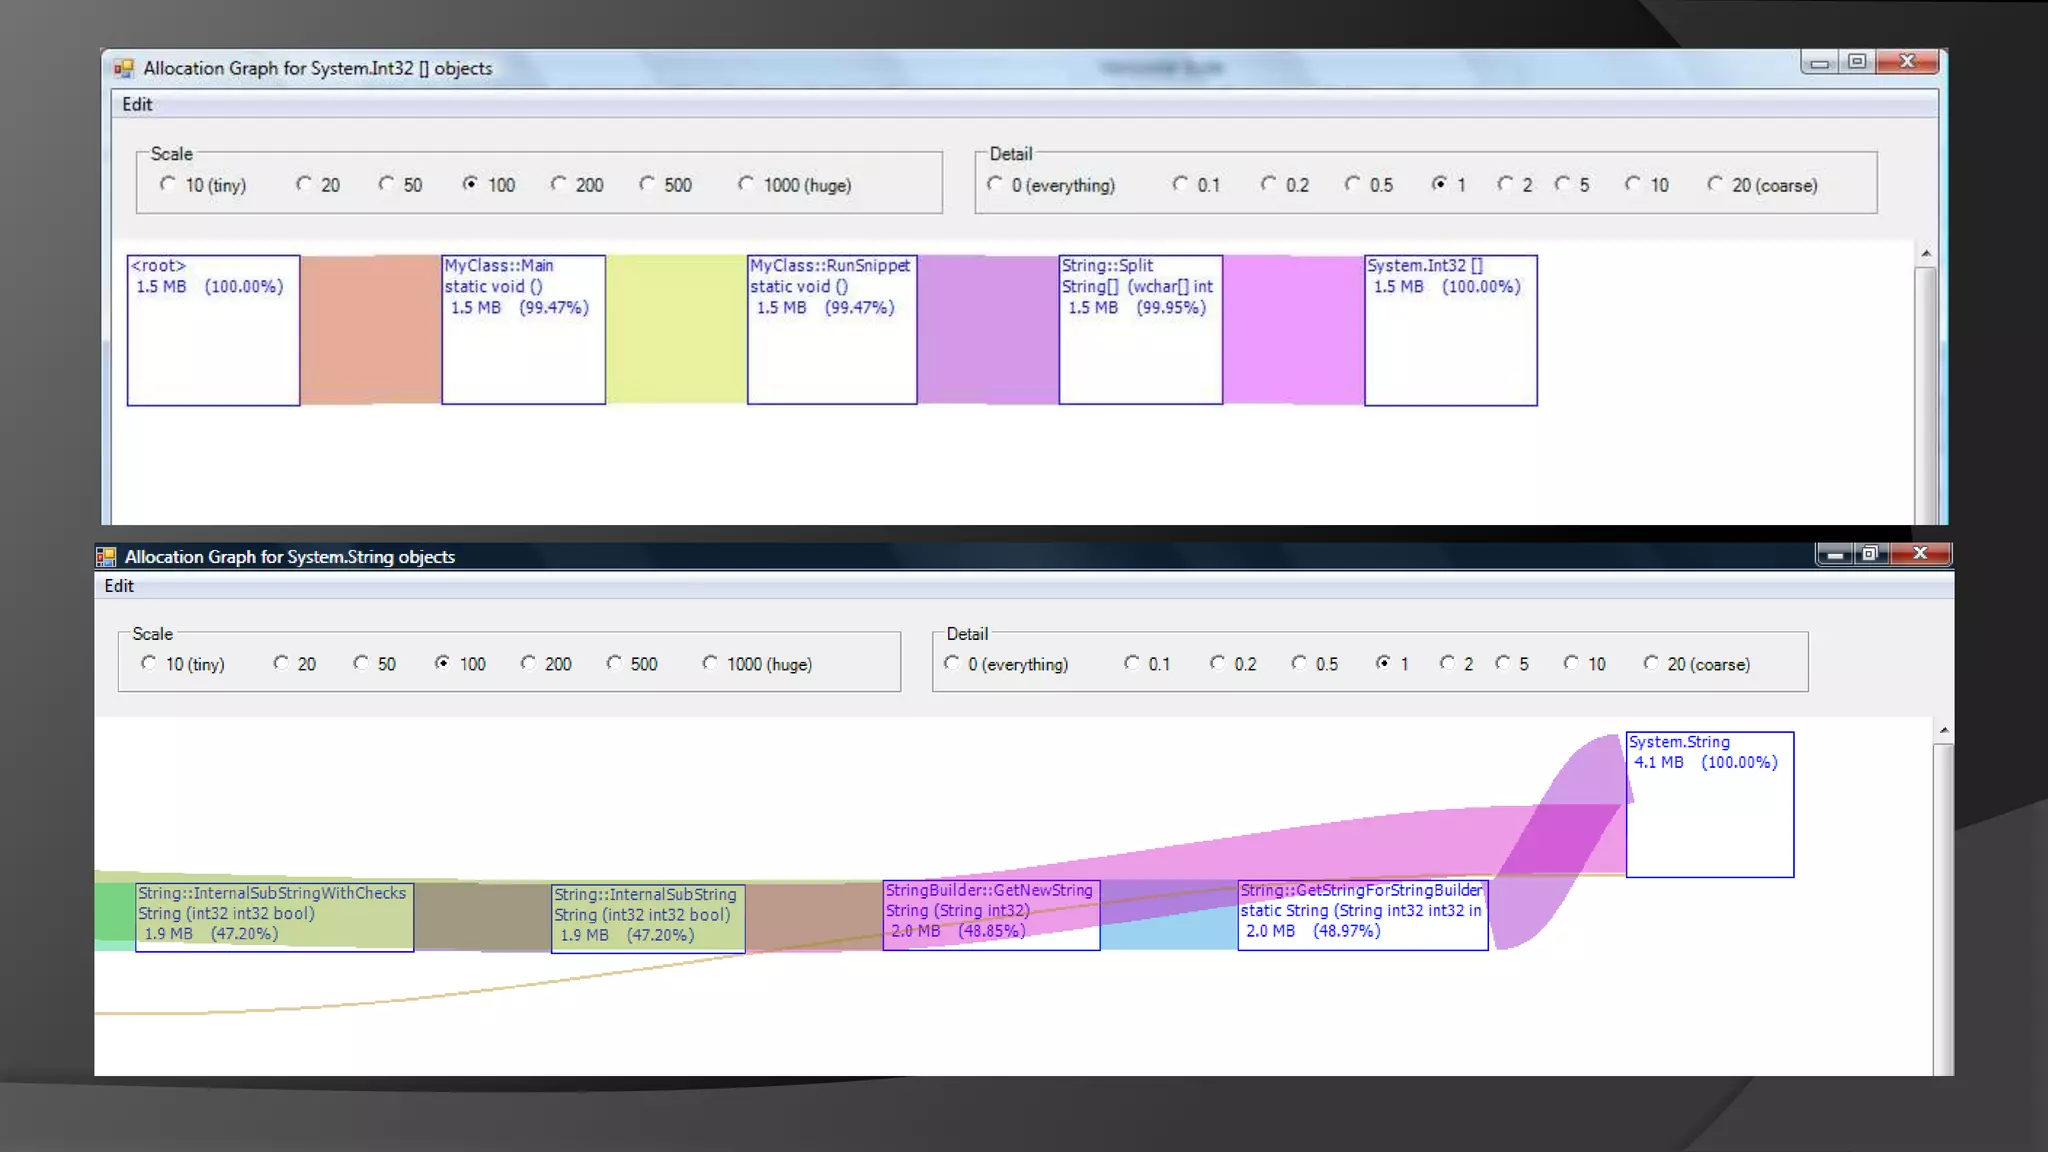
Task: Click the Int32 Allocation Graph window icon
Action: 124,68
